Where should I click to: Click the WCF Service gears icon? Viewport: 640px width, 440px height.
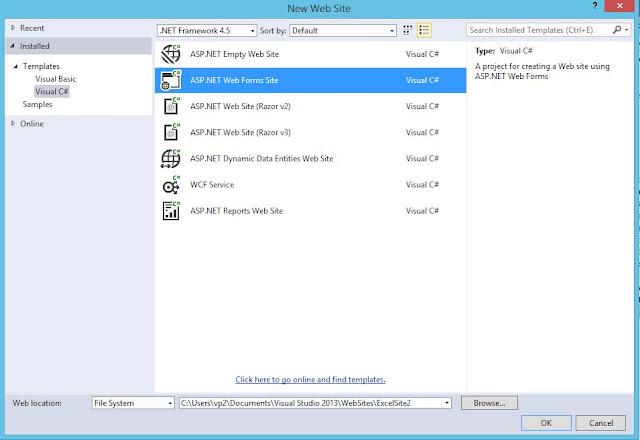171,184
